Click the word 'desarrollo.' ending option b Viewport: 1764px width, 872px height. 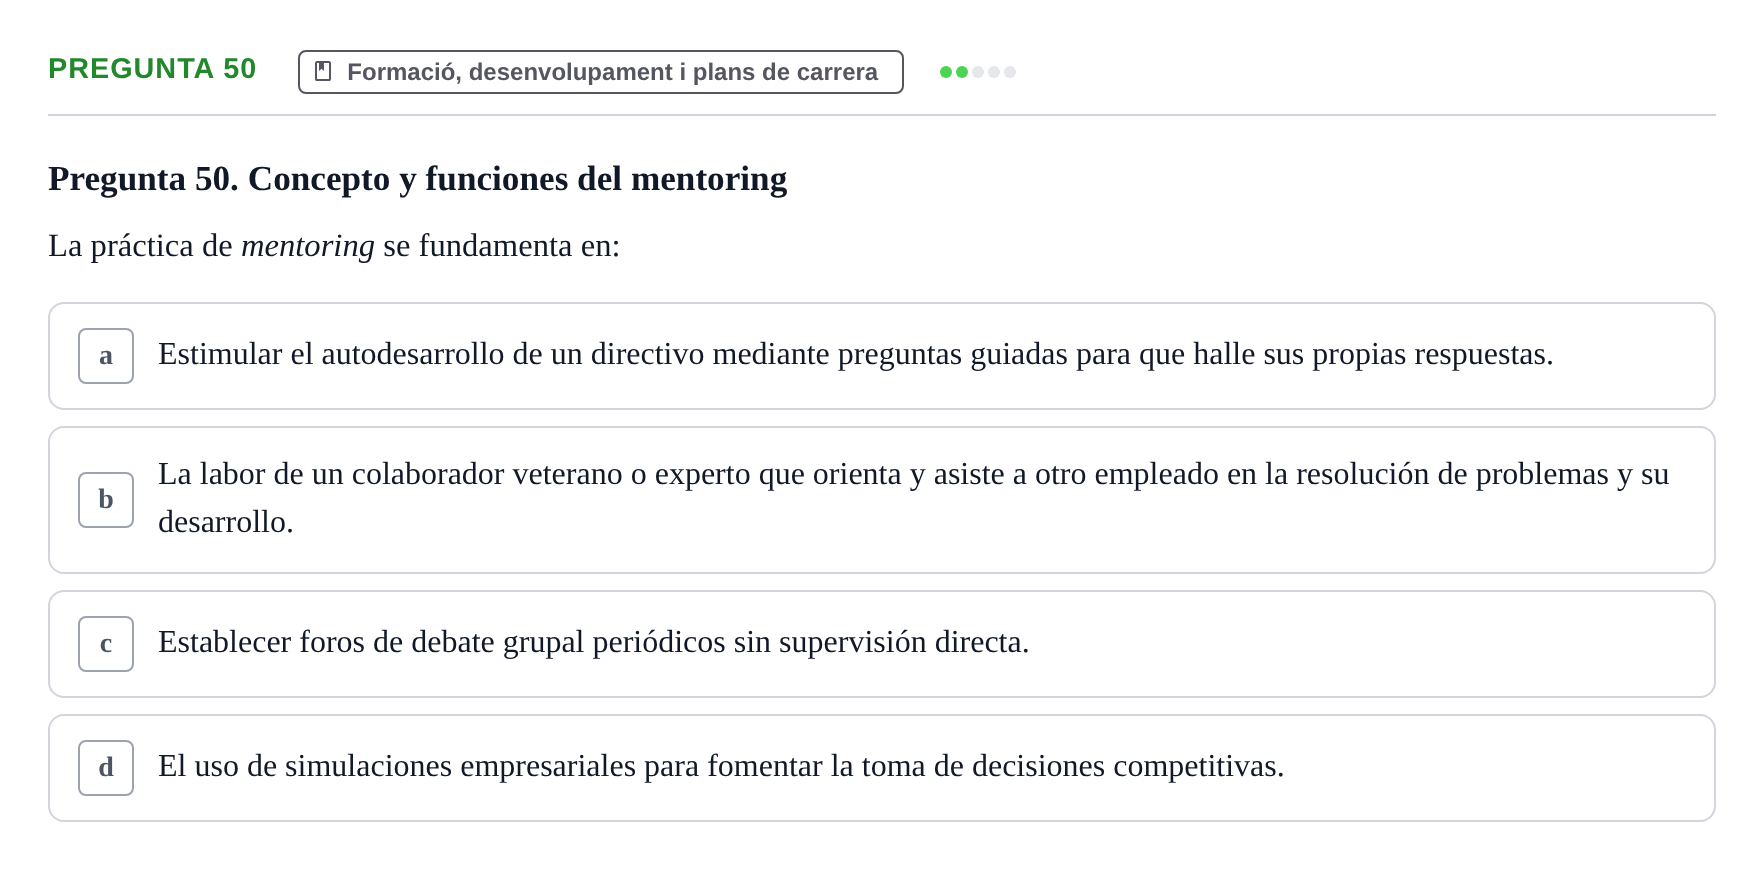(x=226, y=522)
